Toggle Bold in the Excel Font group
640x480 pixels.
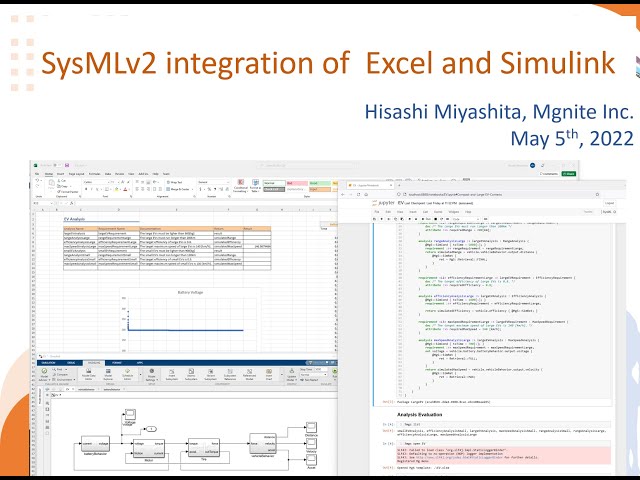pyautogui.click(x=86, y=189)
